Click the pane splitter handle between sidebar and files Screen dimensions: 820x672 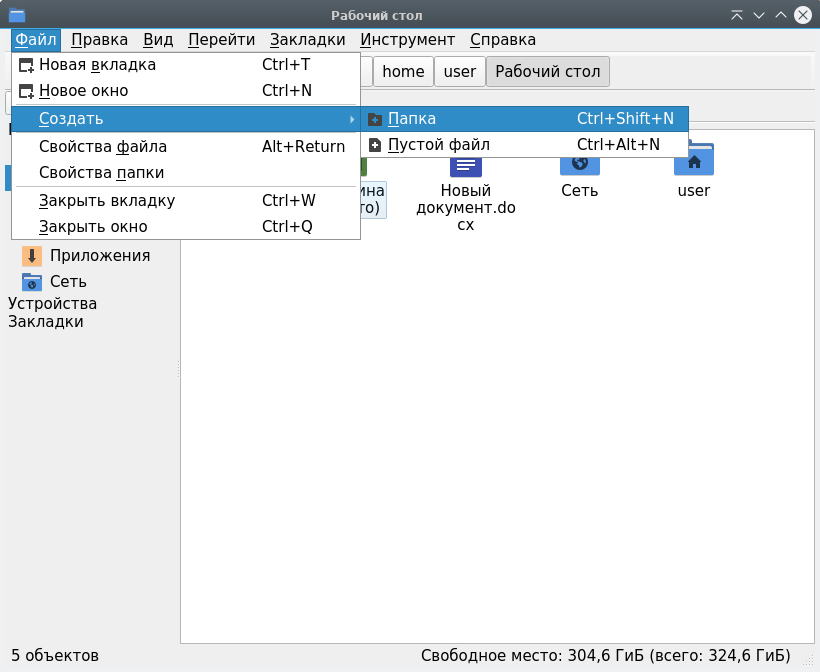179,370
